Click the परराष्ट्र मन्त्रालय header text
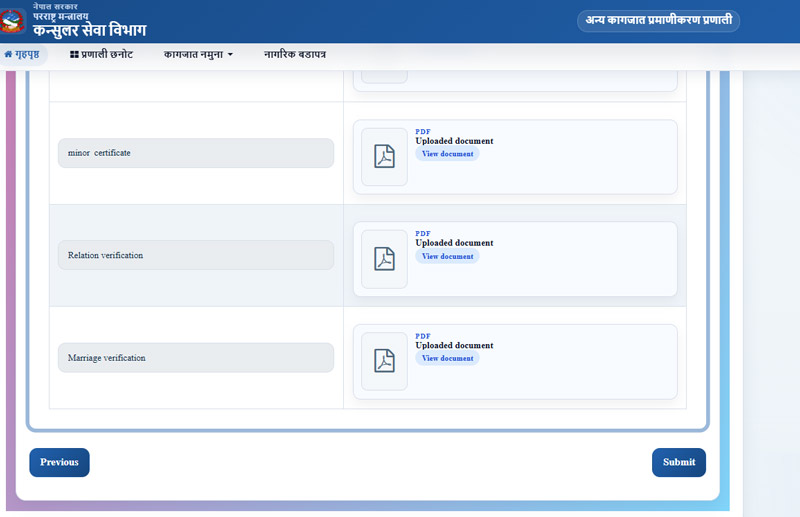800x517 pixels. pos(61,16)
